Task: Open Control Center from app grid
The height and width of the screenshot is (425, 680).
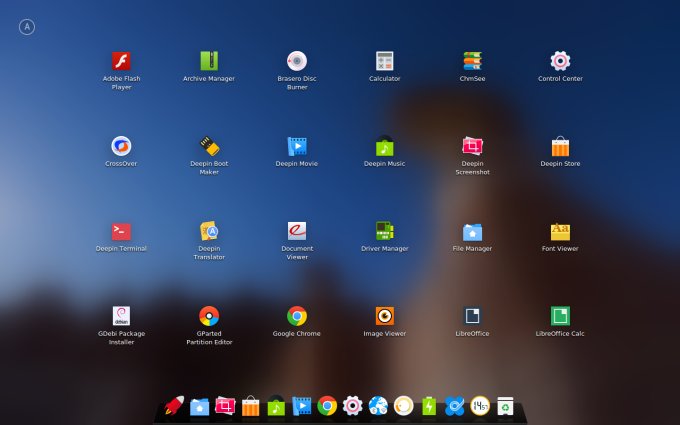Action: [560, 61]
